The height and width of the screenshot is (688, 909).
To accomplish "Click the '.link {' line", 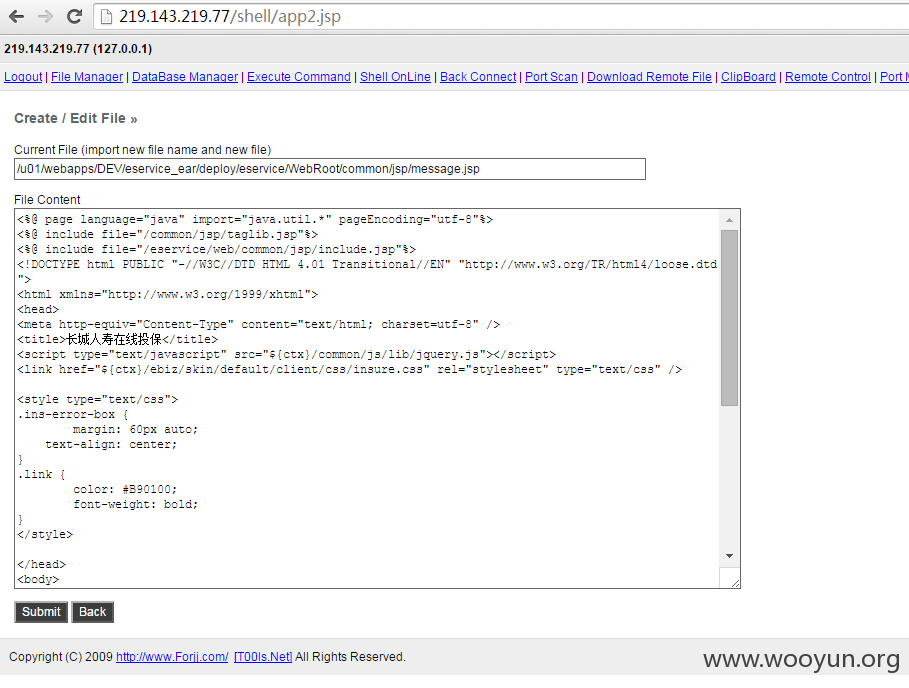I will pos(42,474).
